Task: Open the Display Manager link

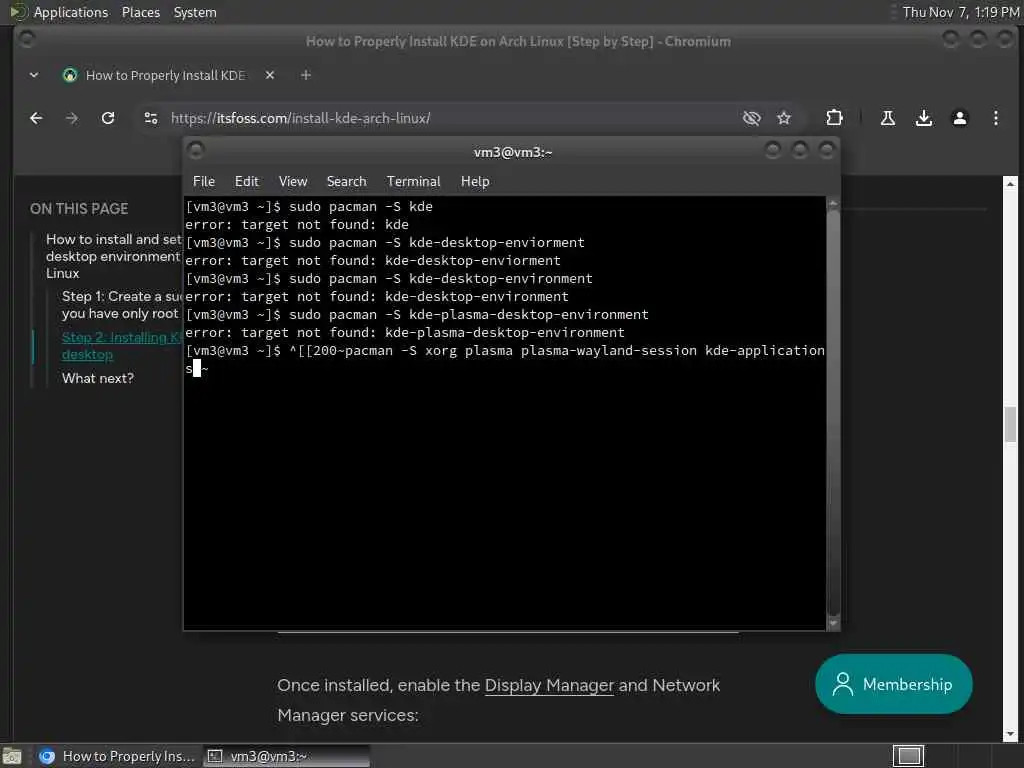Action: [549, 685]
